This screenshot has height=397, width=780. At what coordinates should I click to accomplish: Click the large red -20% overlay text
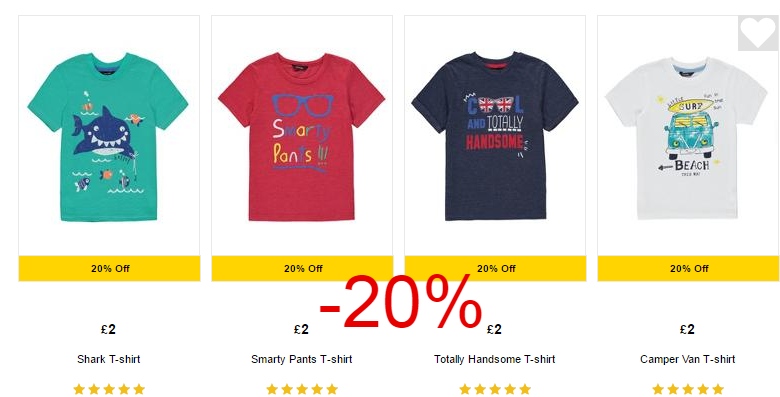coord(401,303)
